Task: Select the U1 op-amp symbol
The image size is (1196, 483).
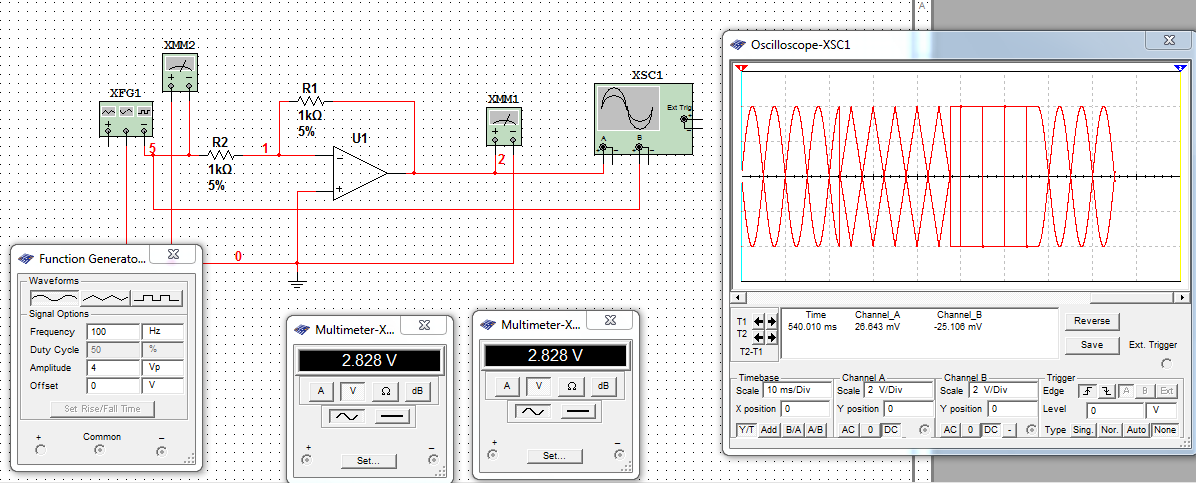Action: [361, 173]
